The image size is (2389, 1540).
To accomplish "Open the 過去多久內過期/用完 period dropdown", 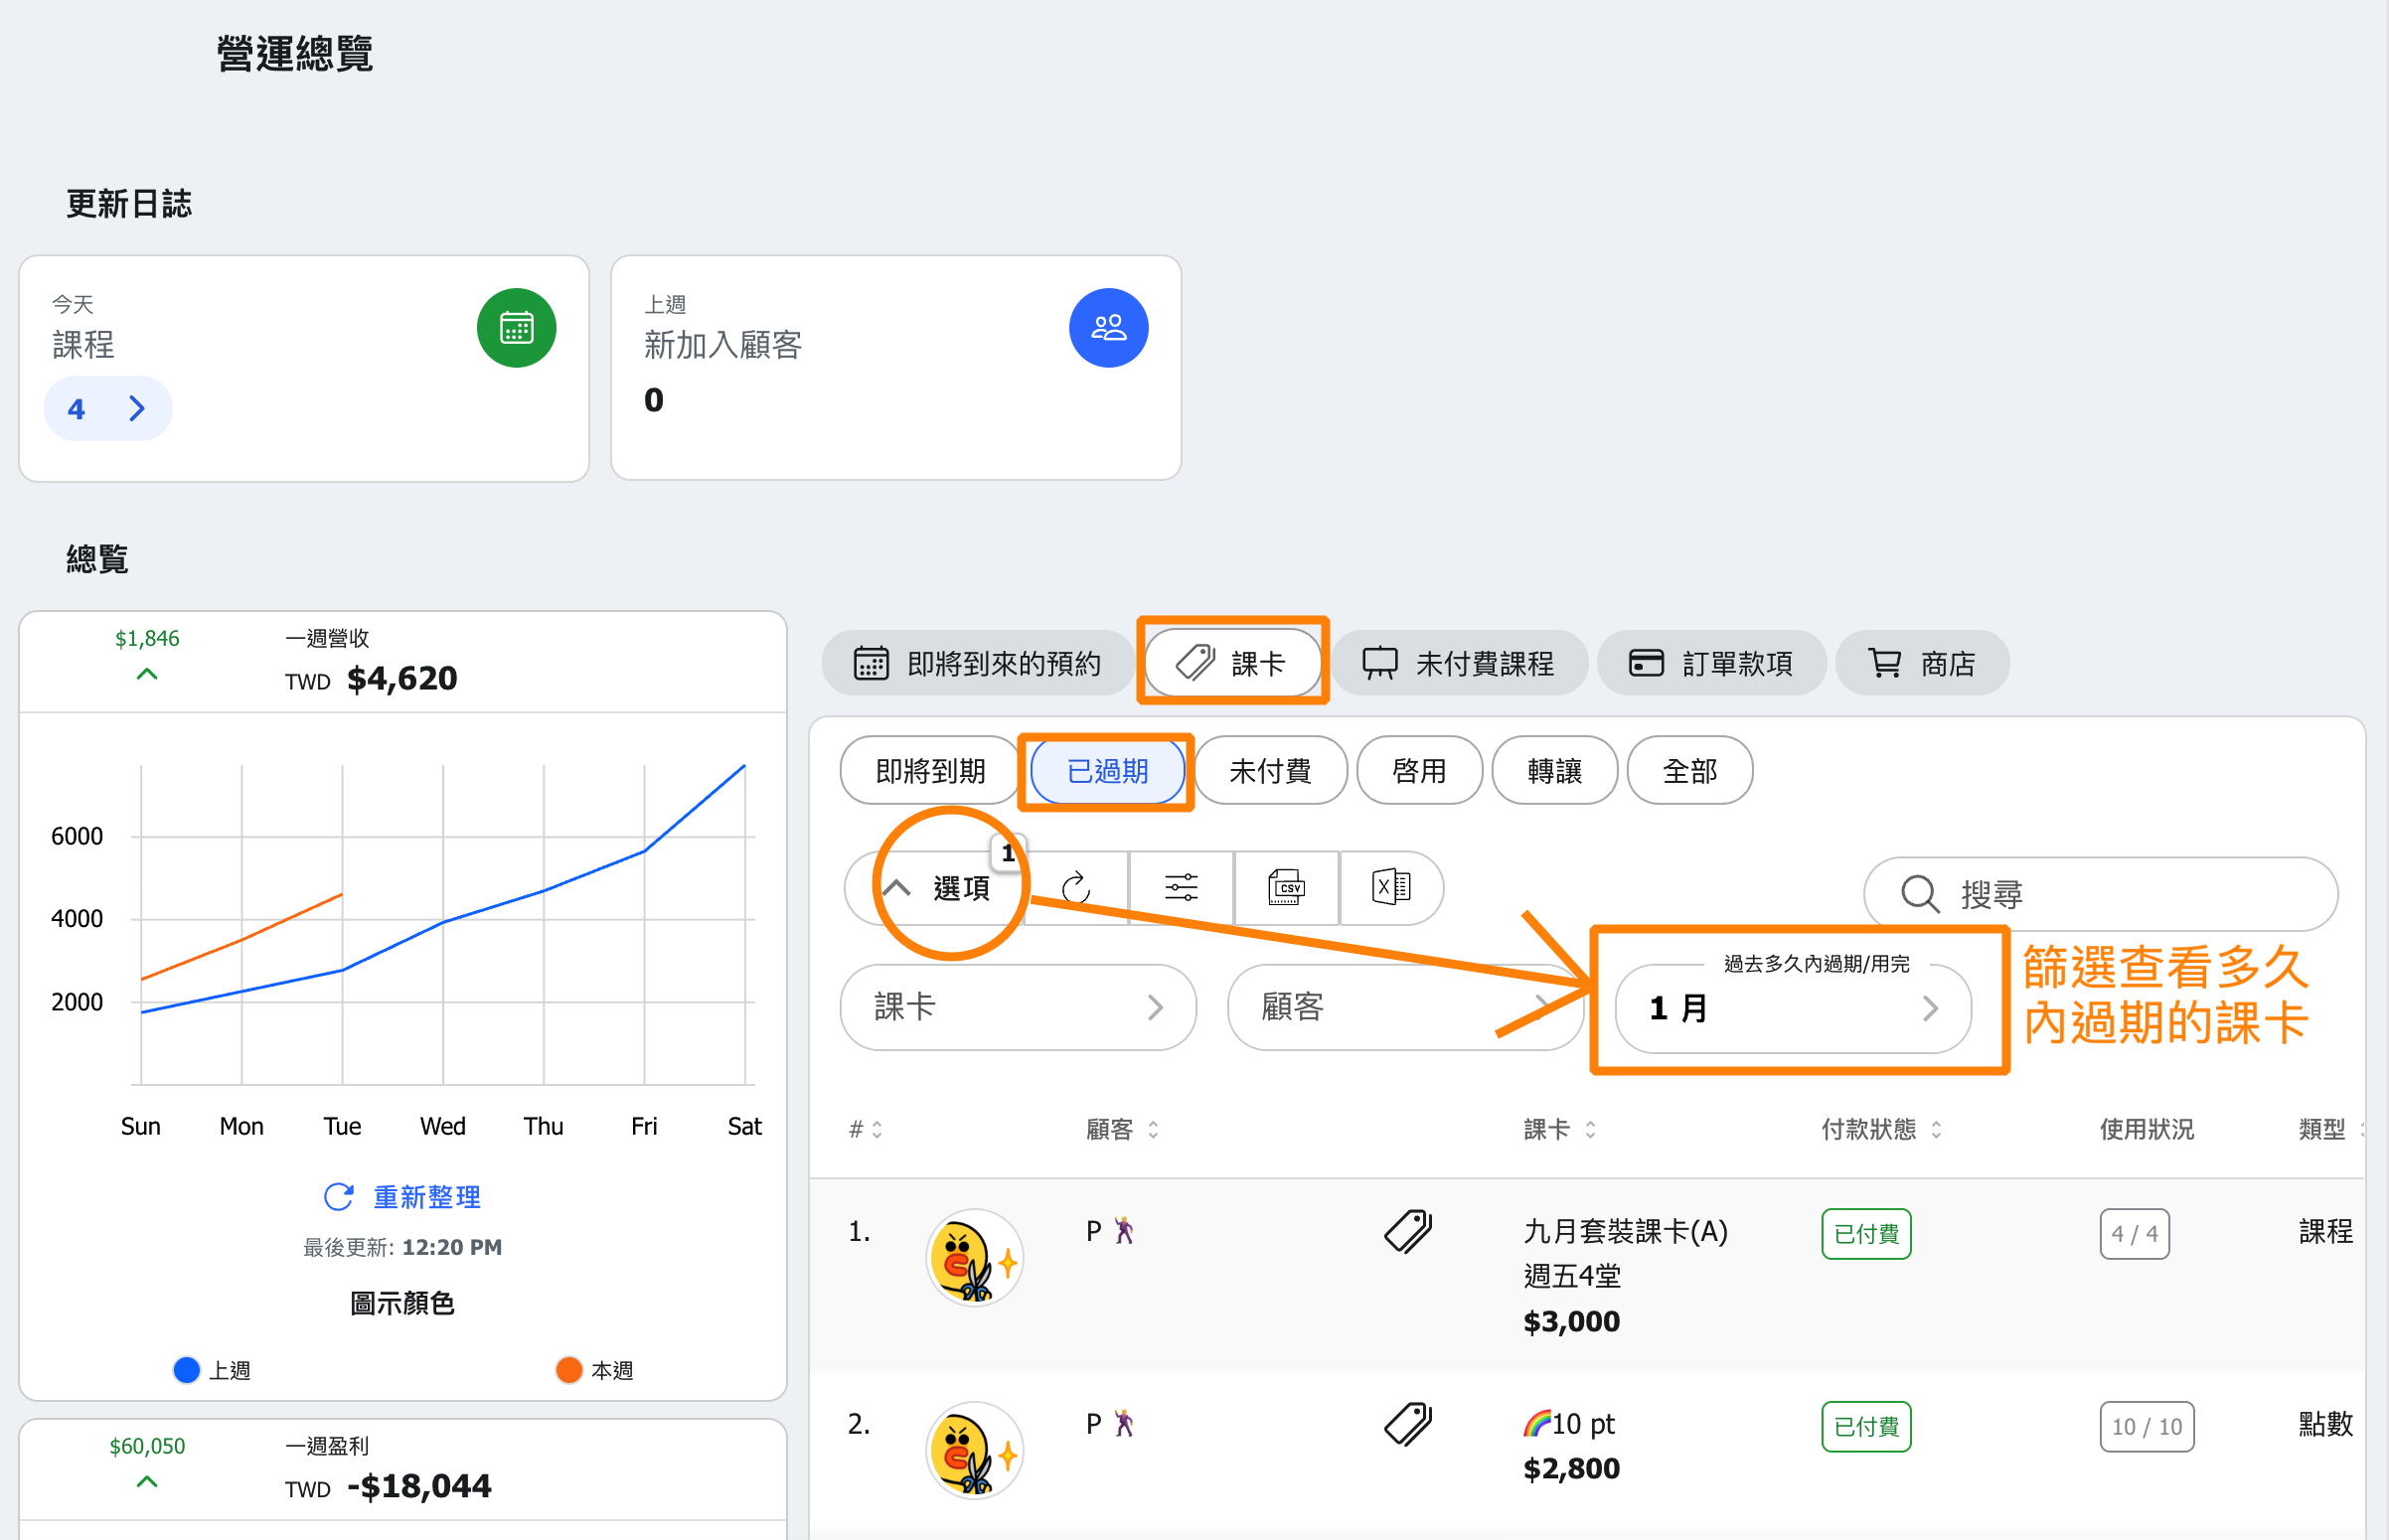I will tap(1793, 1008).
